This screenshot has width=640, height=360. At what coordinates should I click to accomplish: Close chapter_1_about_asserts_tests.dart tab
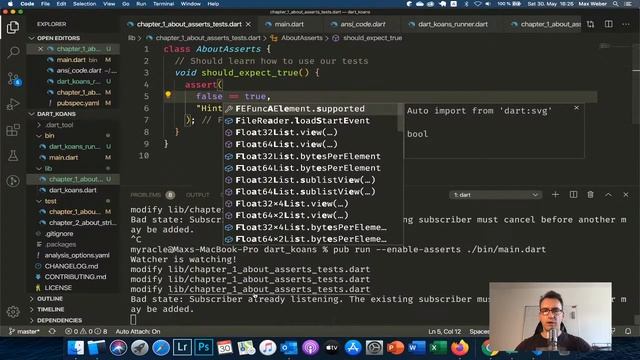[248, 24]
